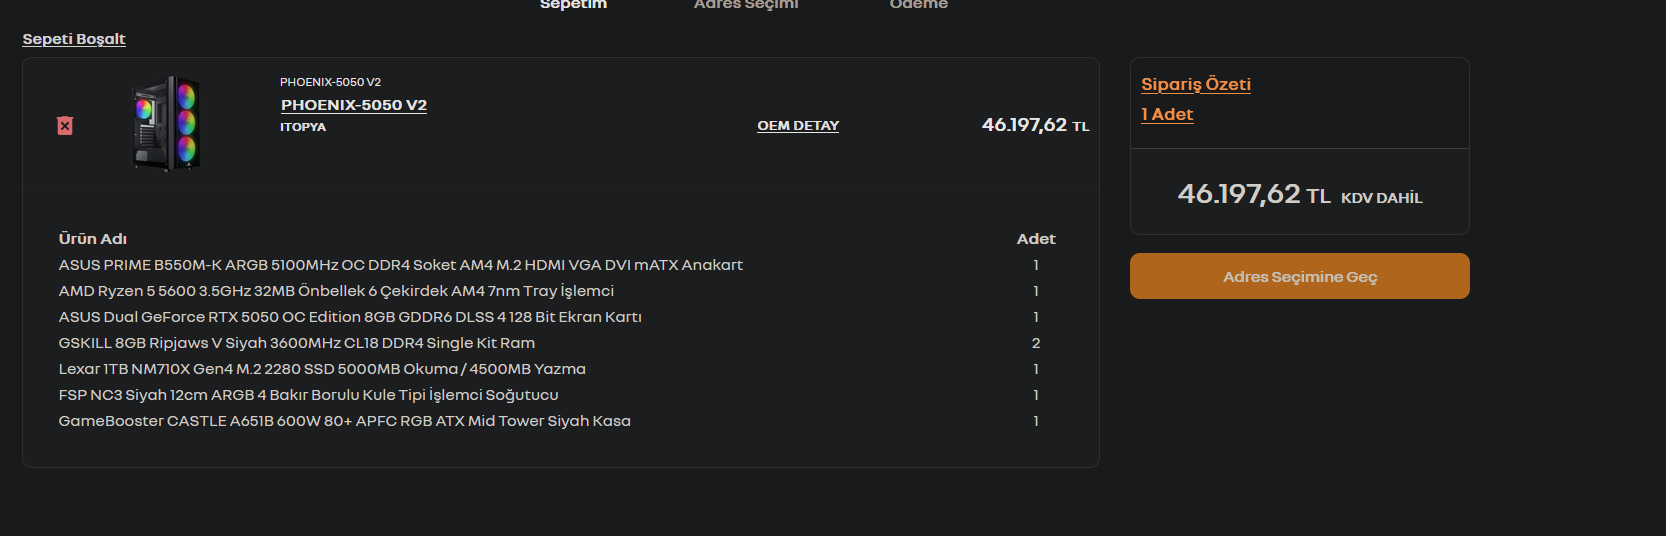The width and height of the screenshot is (1666, 536).
Task: Select GameBooster CASTLE A651B case row
Action: click(x=557, y=421)
